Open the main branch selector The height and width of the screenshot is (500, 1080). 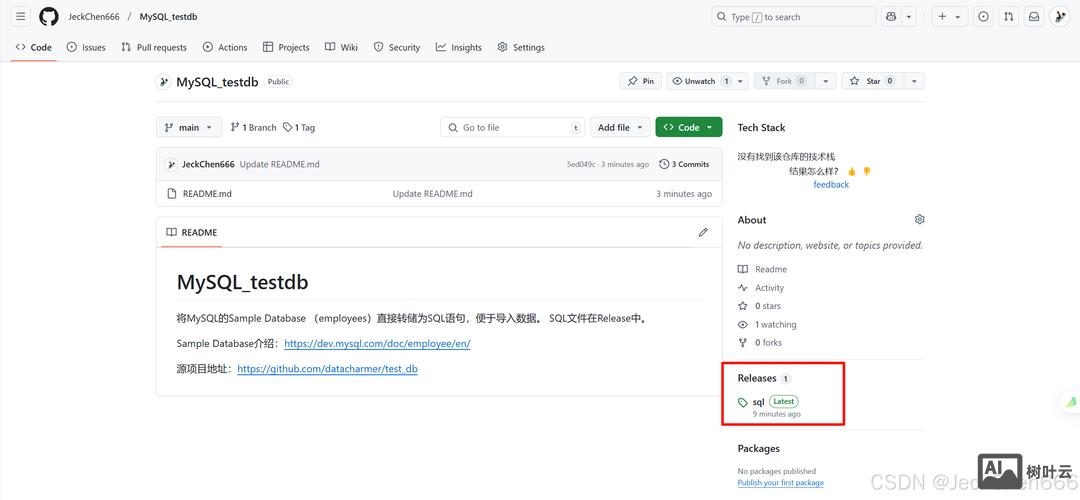189,127
